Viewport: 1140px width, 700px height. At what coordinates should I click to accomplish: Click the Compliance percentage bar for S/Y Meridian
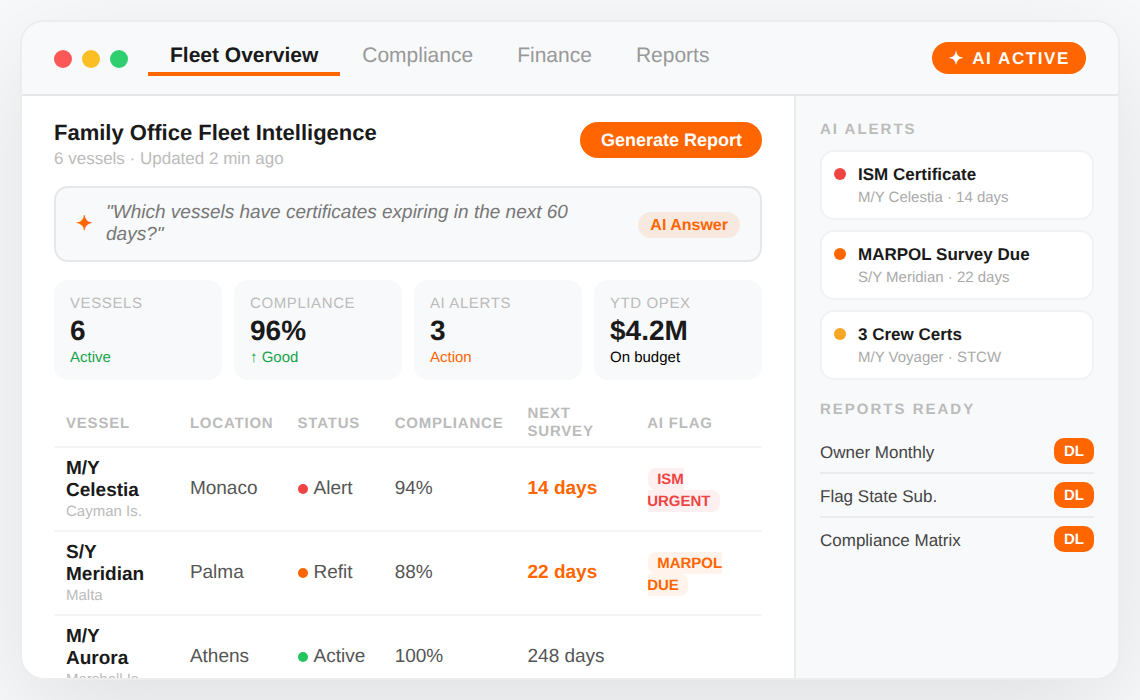pos(415,571)
